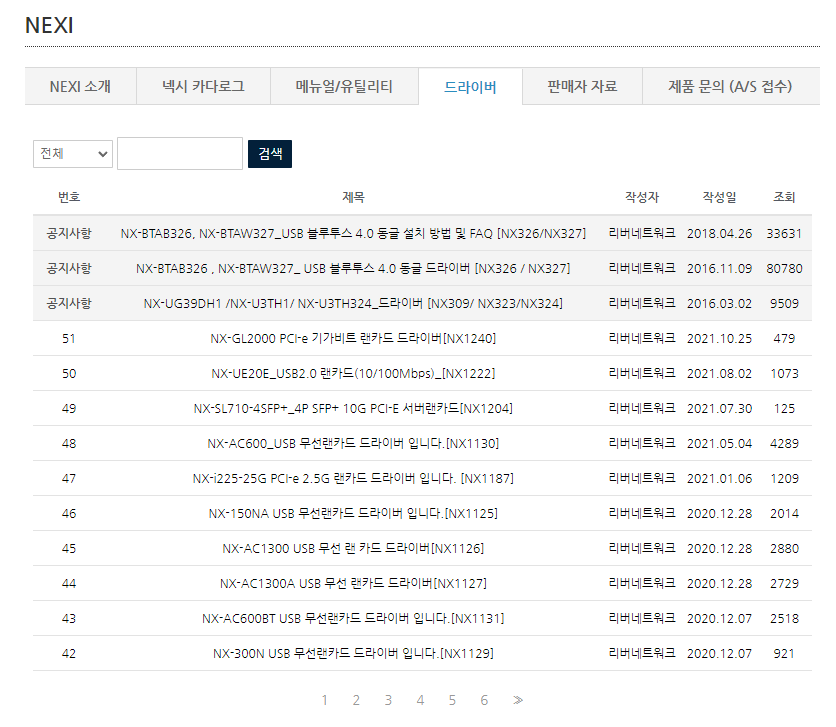Click 리버네트워크 author in row 50
836x727 pixels.
[x=642, y=373]
